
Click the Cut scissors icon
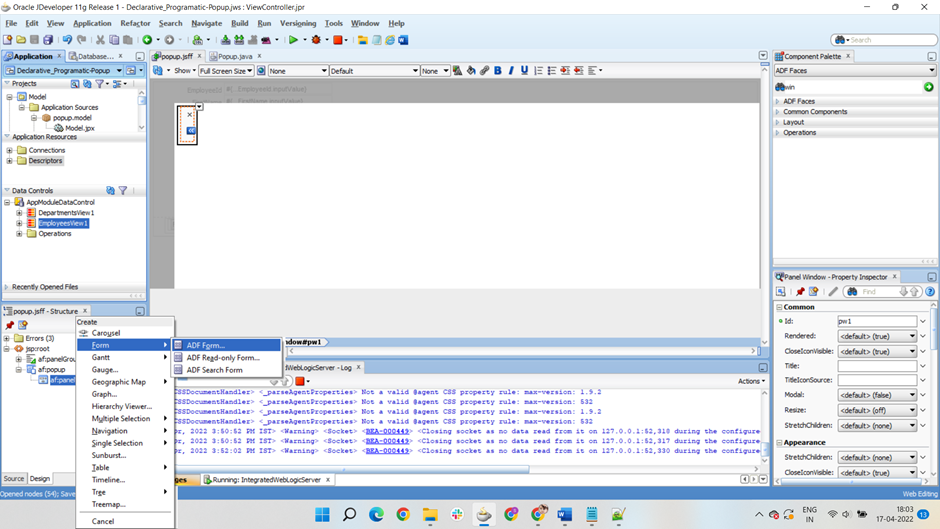(x=100, y=40)
